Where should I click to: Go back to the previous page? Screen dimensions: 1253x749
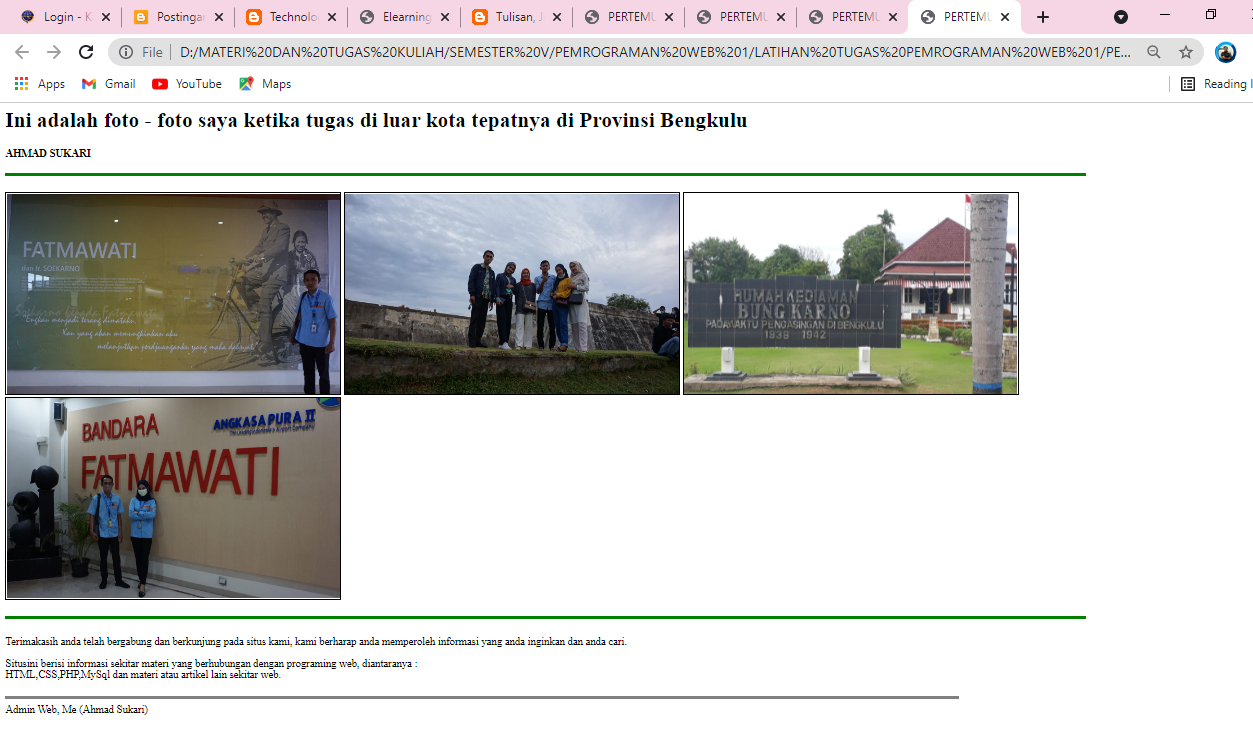[22, 52]
